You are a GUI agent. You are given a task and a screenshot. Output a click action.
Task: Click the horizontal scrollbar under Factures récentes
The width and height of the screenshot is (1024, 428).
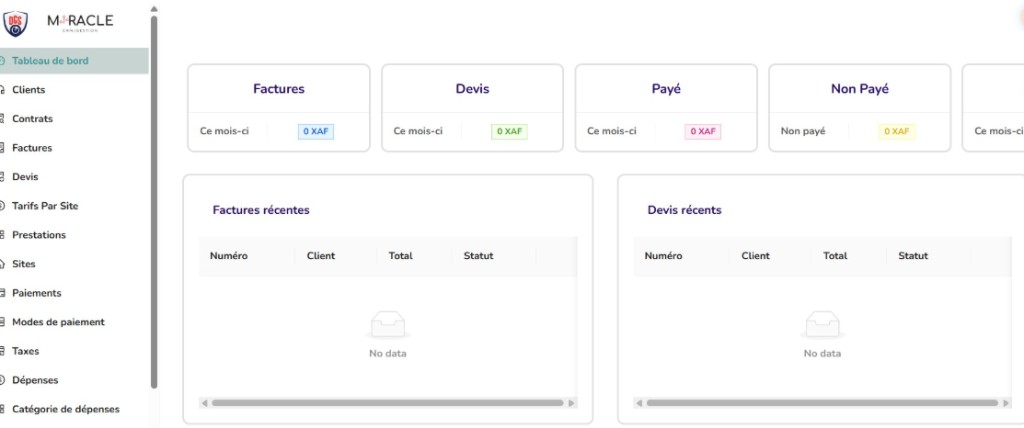point(388,403)
